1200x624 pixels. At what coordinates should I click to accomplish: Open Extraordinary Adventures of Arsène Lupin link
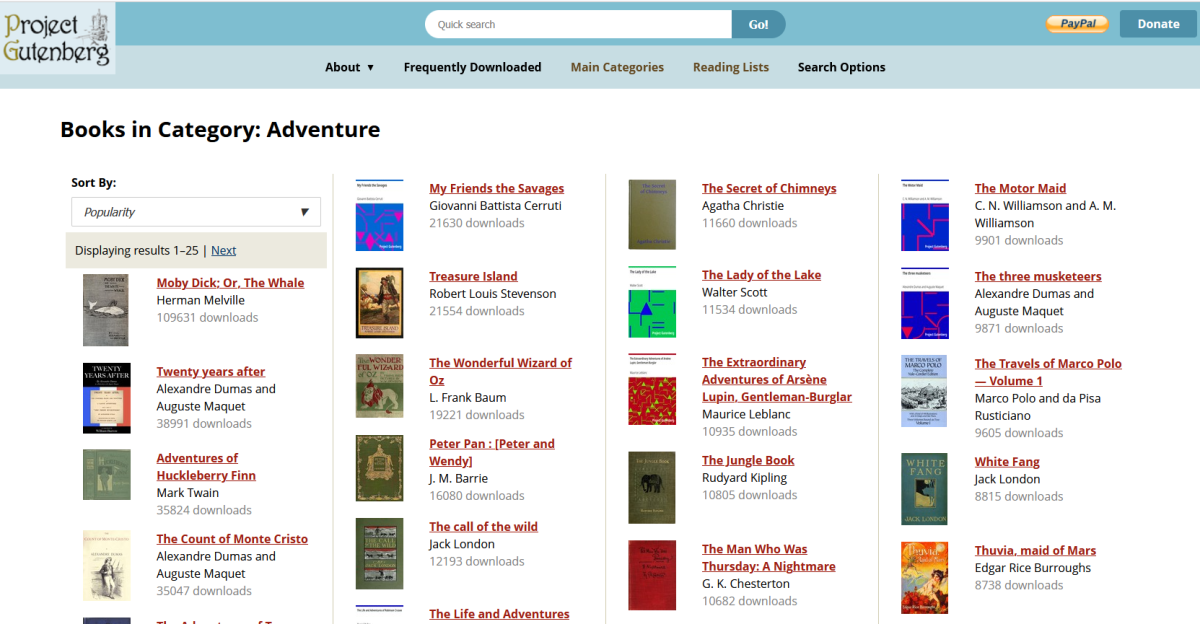pos(777,380)
